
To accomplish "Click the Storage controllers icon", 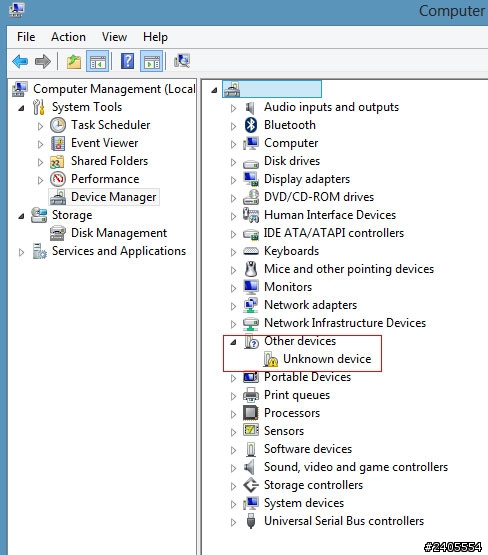I will pyautogui.click(x=251, y=485).
